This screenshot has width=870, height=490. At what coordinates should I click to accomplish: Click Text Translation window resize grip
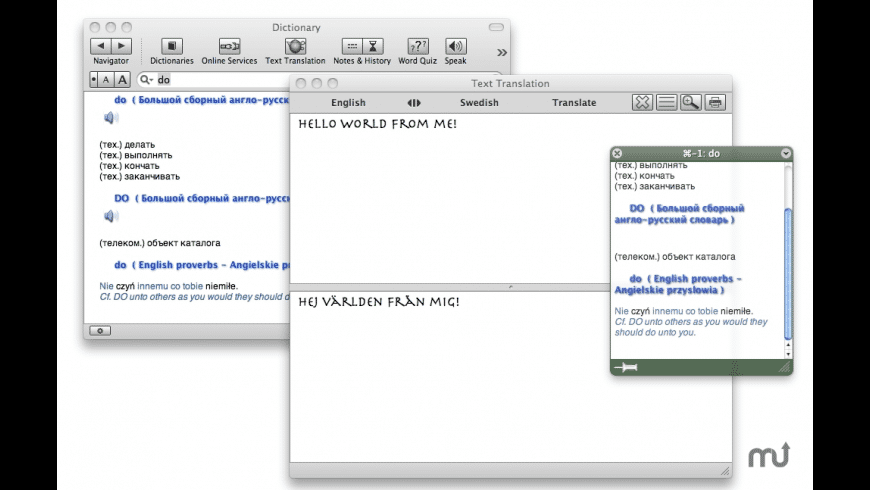(x=725, y=471)
